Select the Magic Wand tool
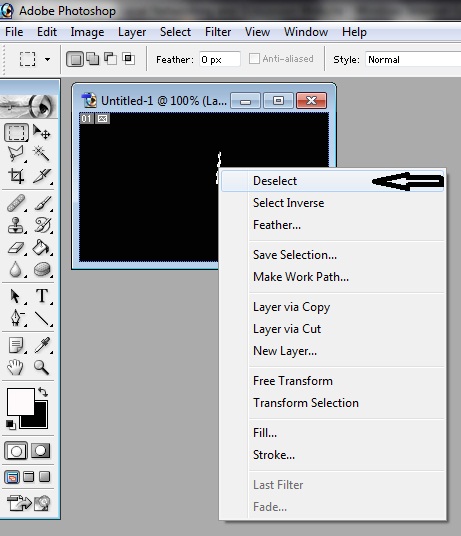The width and height of the screenshot is (461, 536). pos(42,153)
